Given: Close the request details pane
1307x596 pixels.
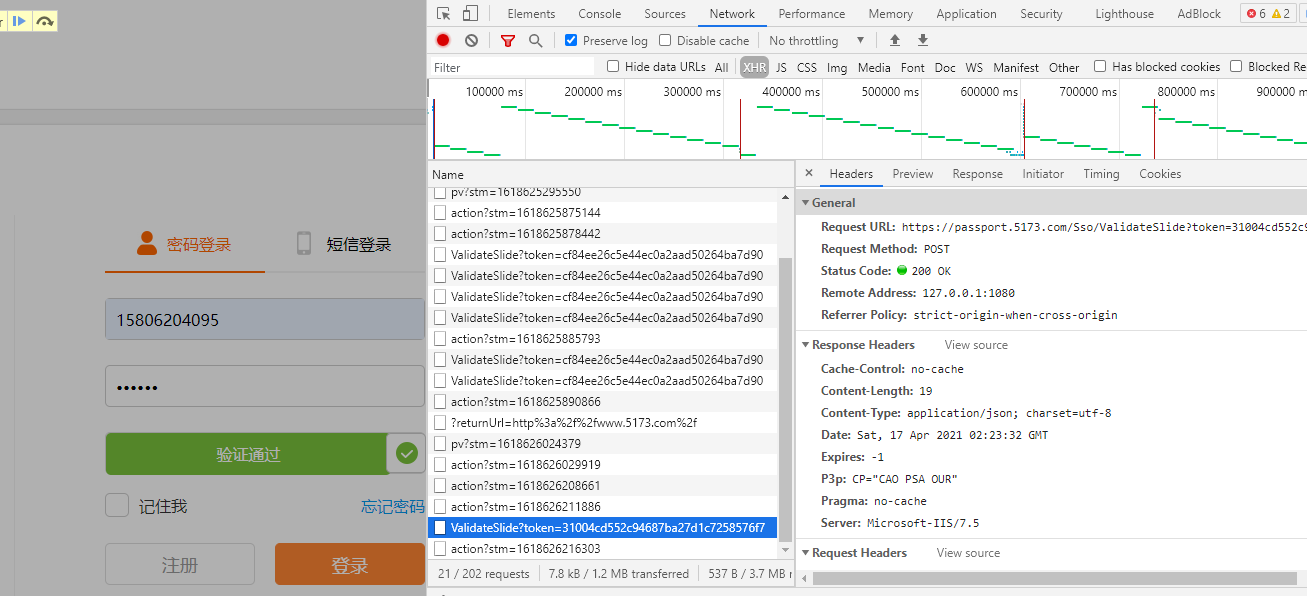Looking at the screenshot, I should tap(809, 173).
